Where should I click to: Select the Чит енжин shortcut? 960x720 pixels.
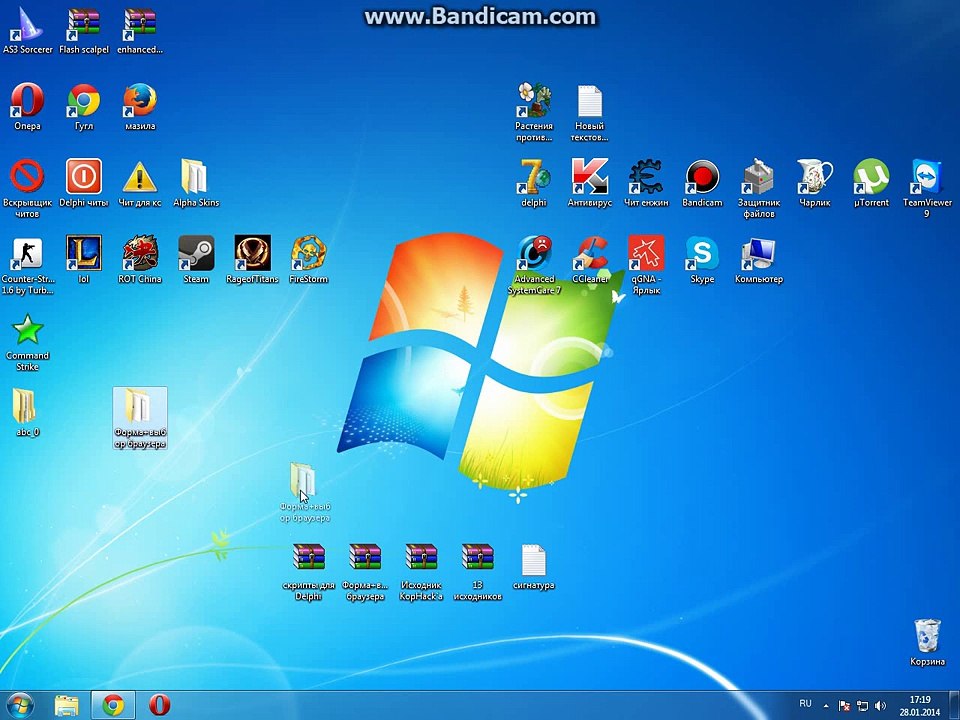coord(646,182)
